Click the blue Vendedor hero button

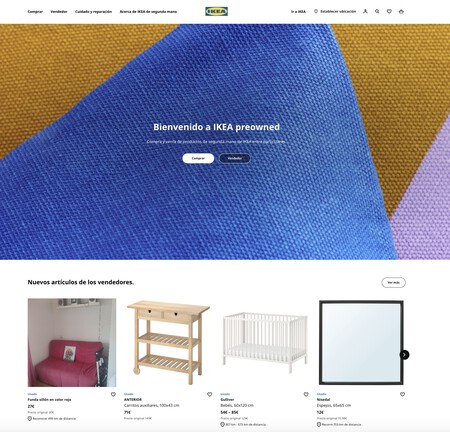point(235,158)
